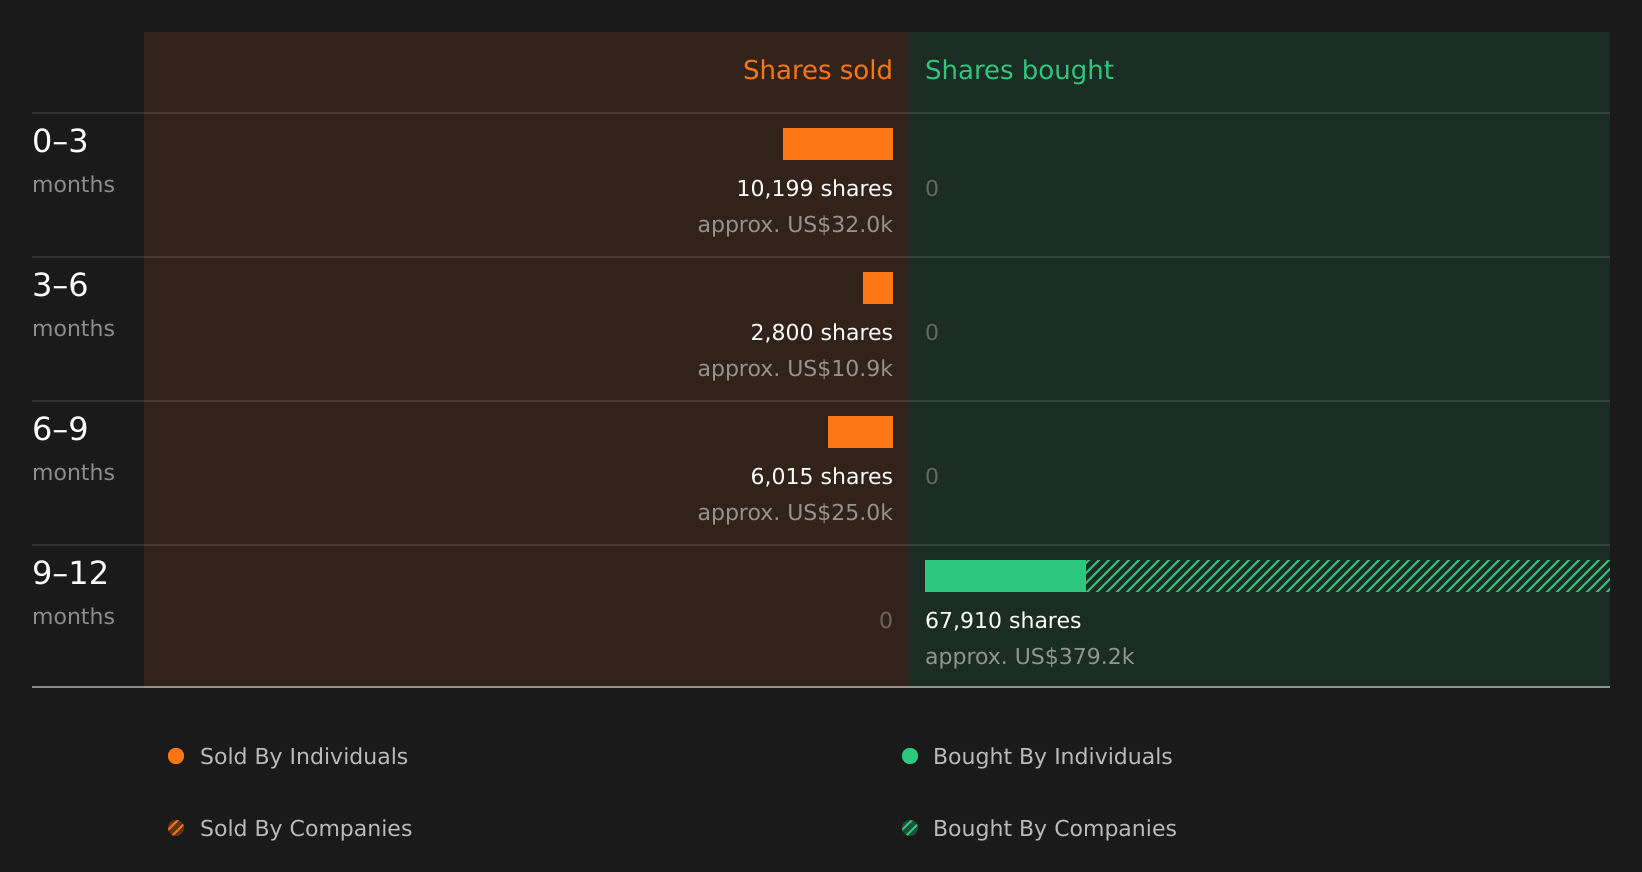Click the 67,910 shares value

coord(1003,621)
